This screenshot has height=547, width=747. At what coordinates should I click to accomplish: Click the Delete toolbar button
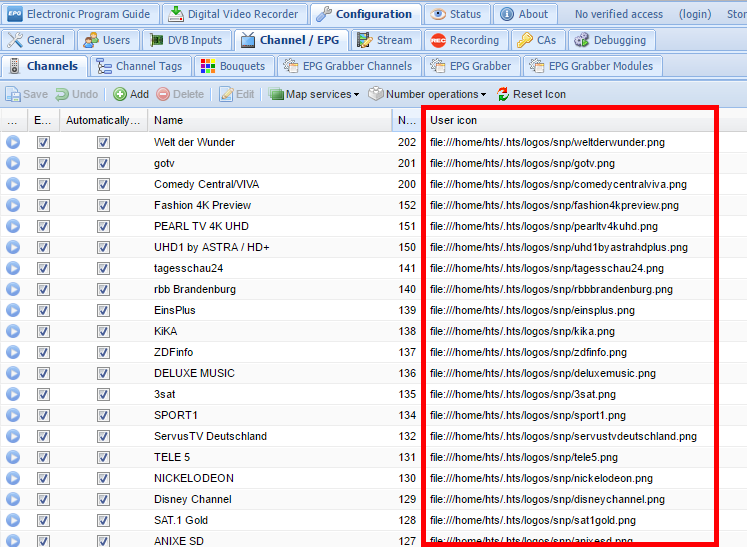180,94
